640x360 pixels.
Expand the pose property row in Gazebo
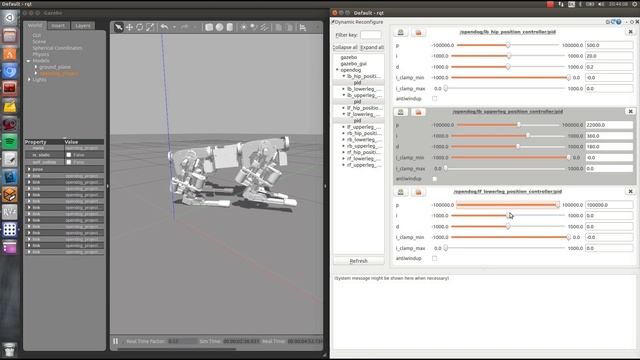(29, 169)
